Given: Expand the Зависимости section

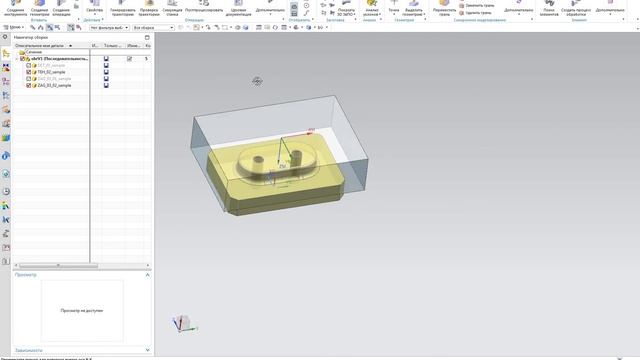Looking at the screenshot, I should 147,350.
